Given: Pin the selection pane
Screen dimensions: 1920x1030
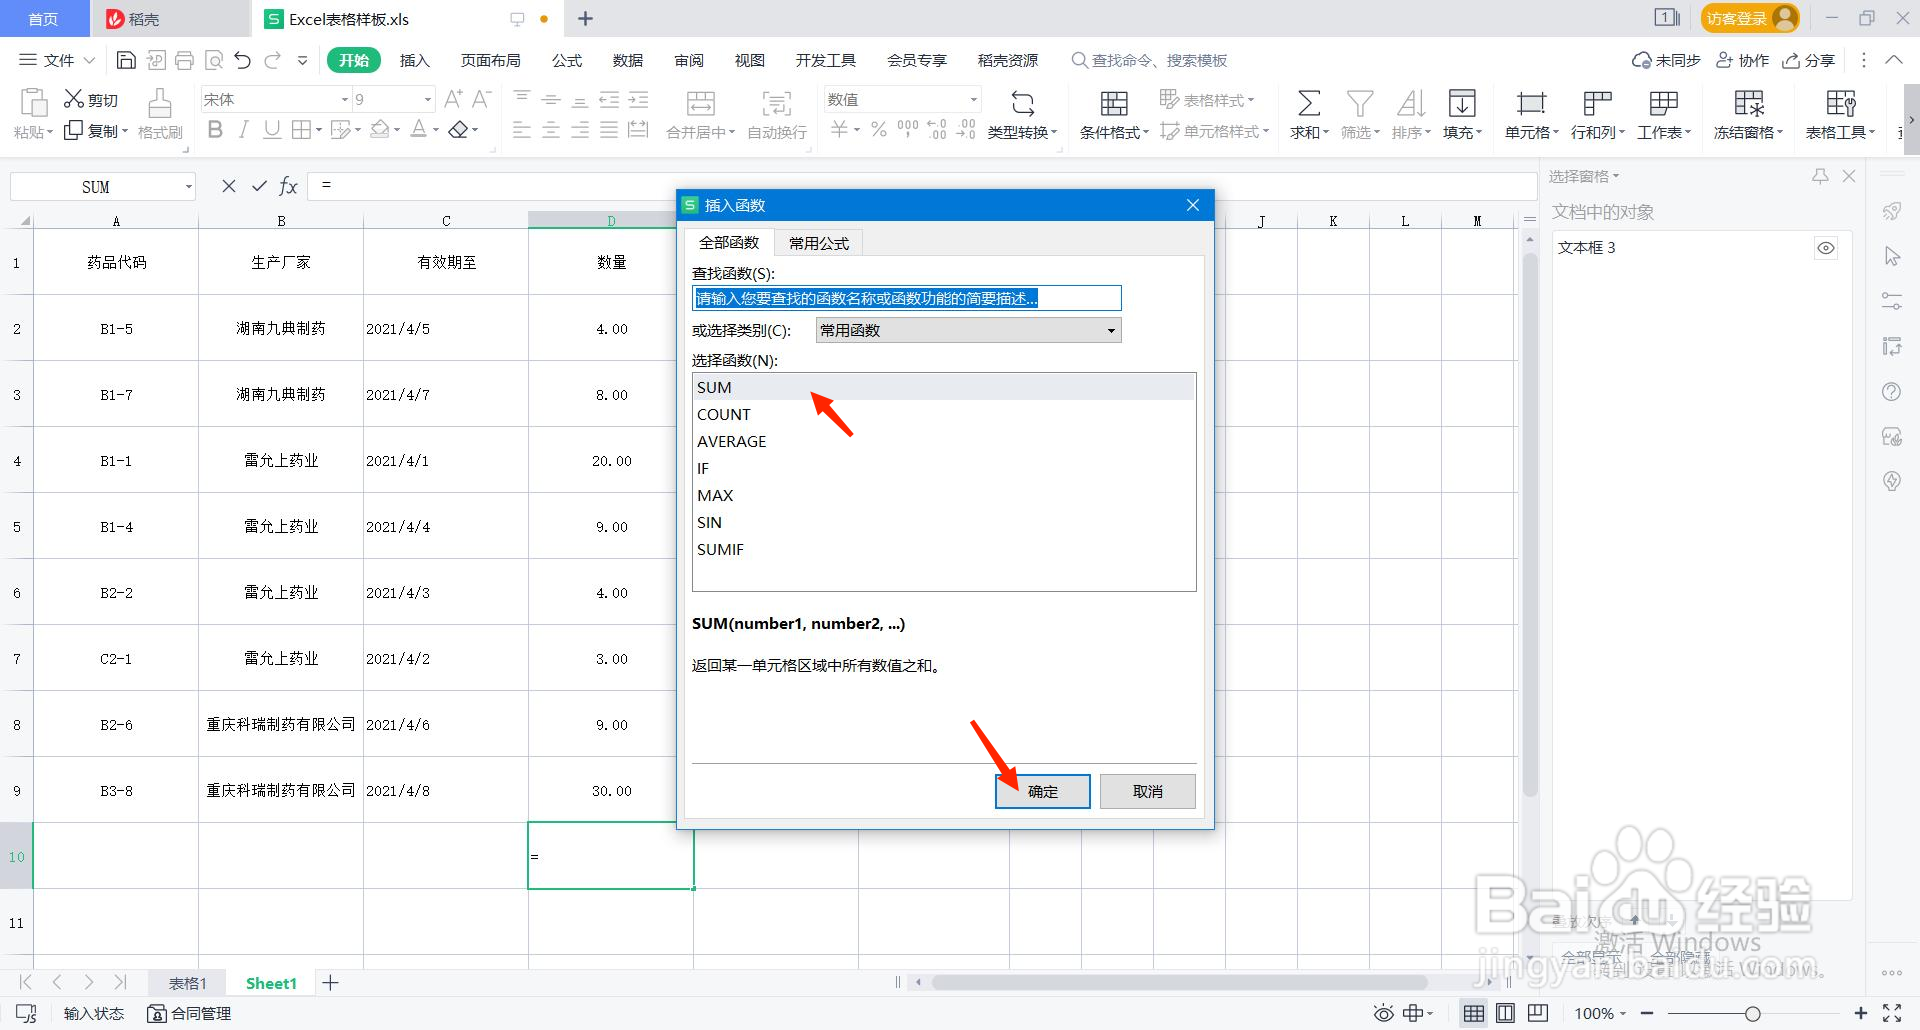Looking at the screenshot, I should coord(1820,176).
